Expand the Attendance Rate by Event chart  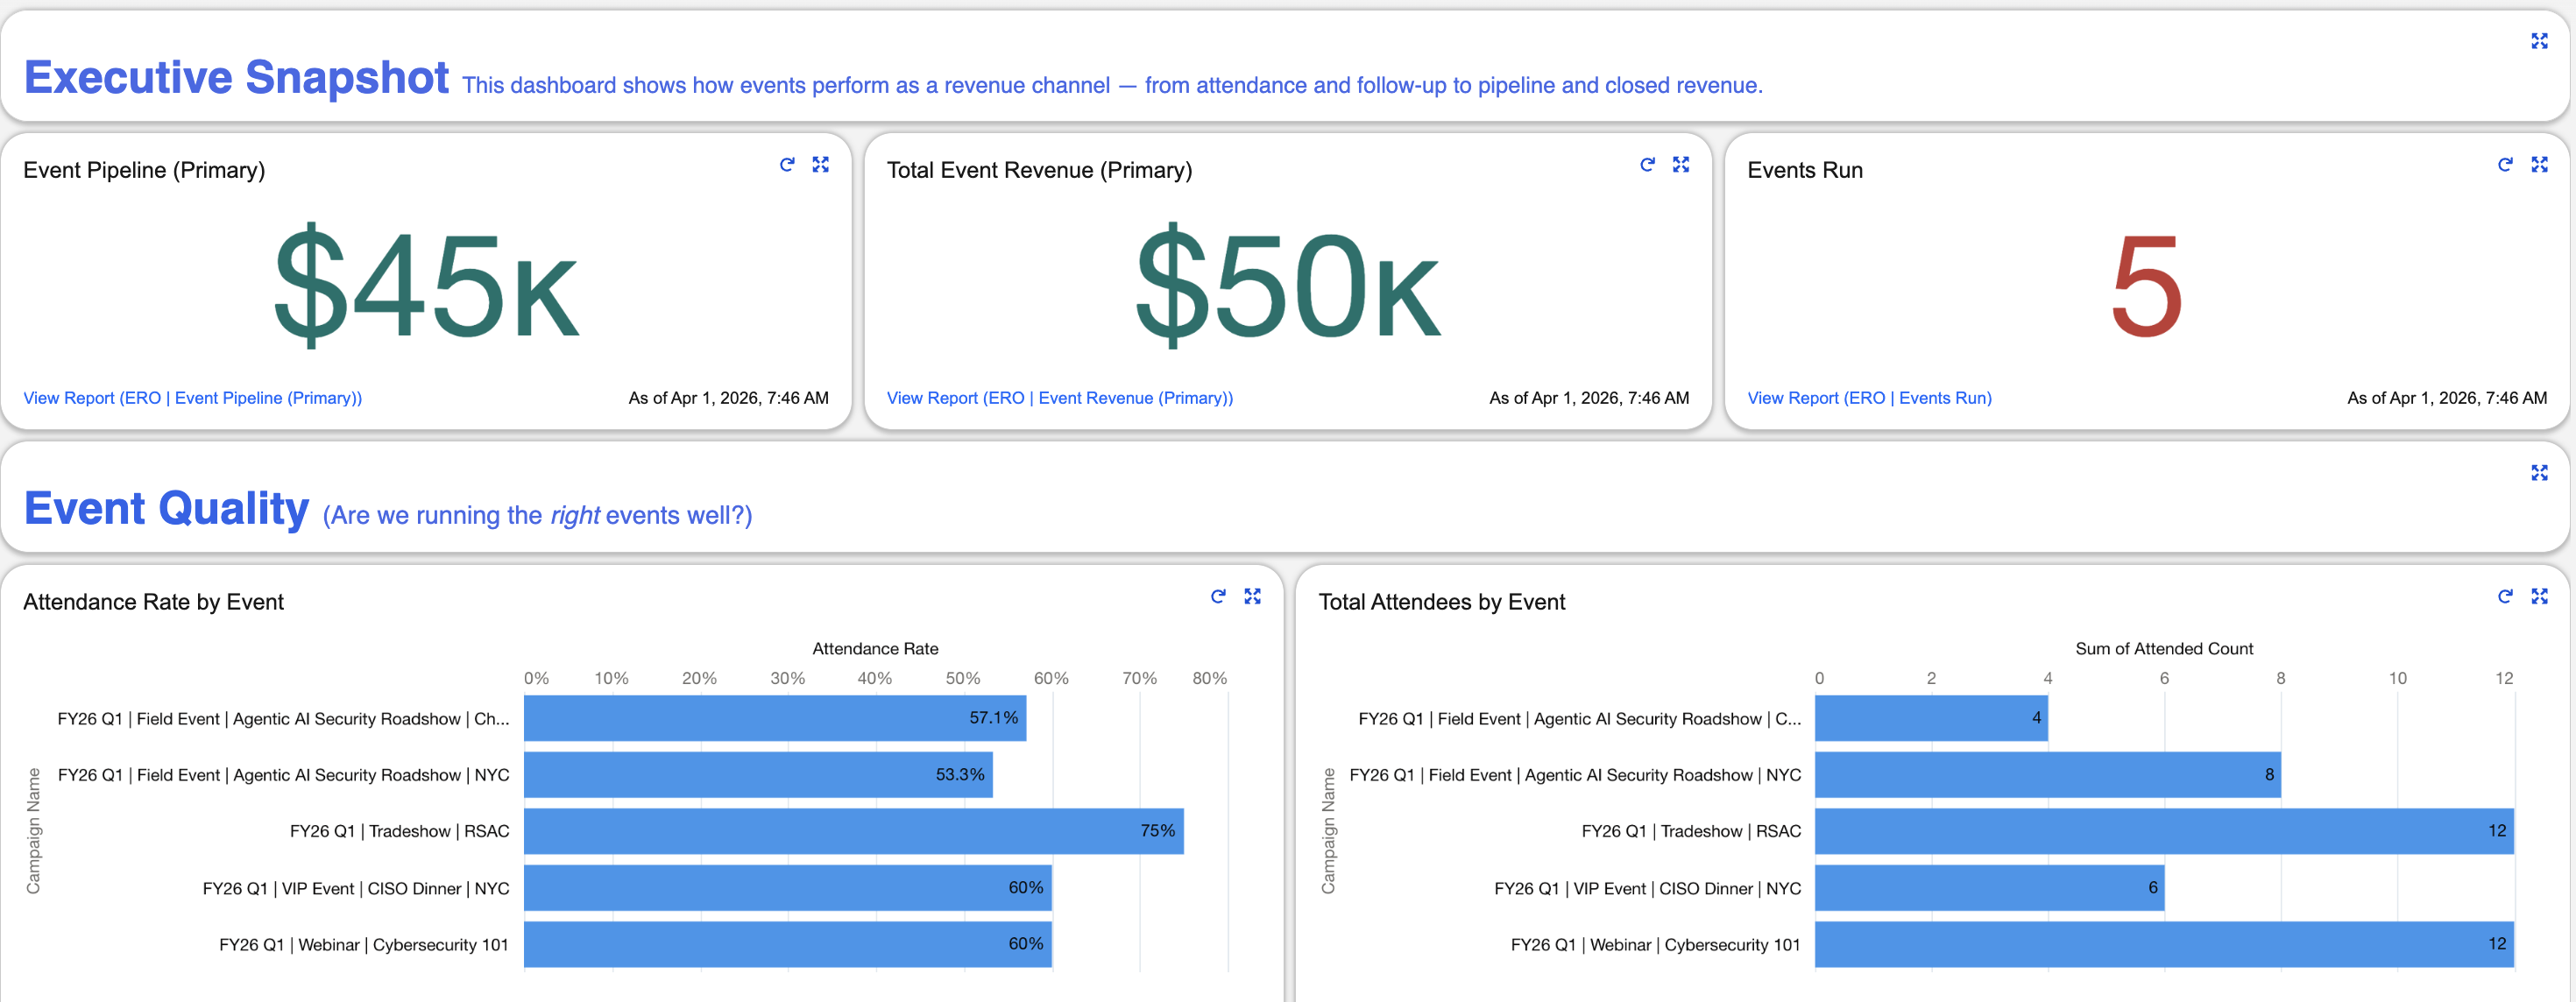point(1252,597)
